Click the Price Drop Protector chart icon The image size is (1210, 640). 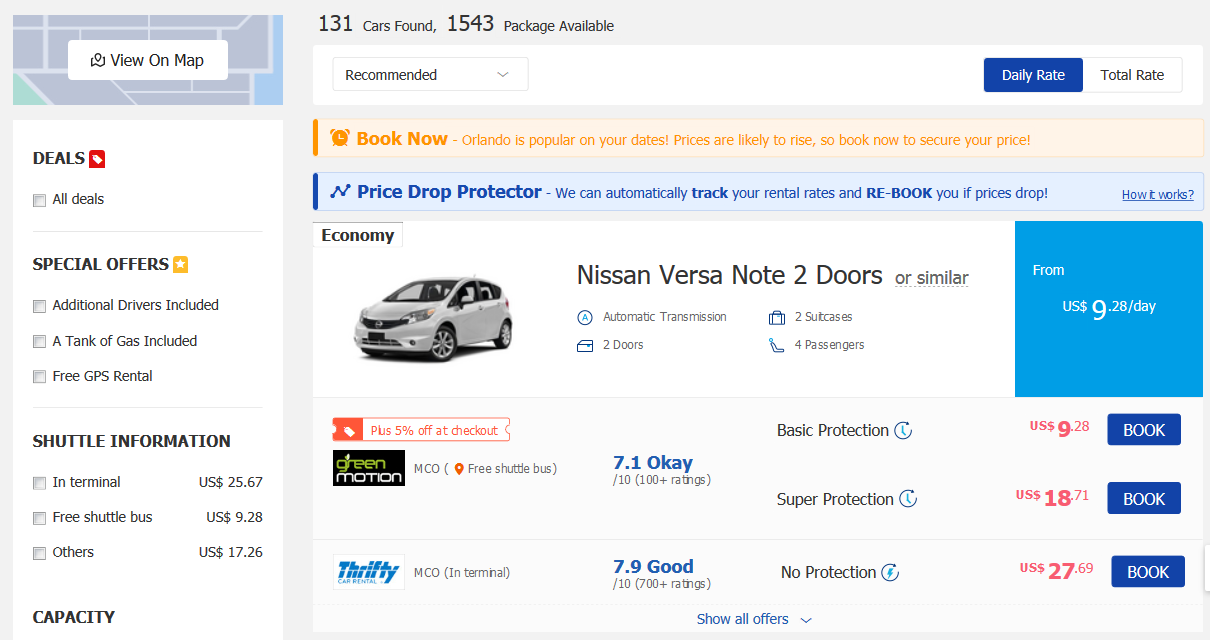pos(341,192)
